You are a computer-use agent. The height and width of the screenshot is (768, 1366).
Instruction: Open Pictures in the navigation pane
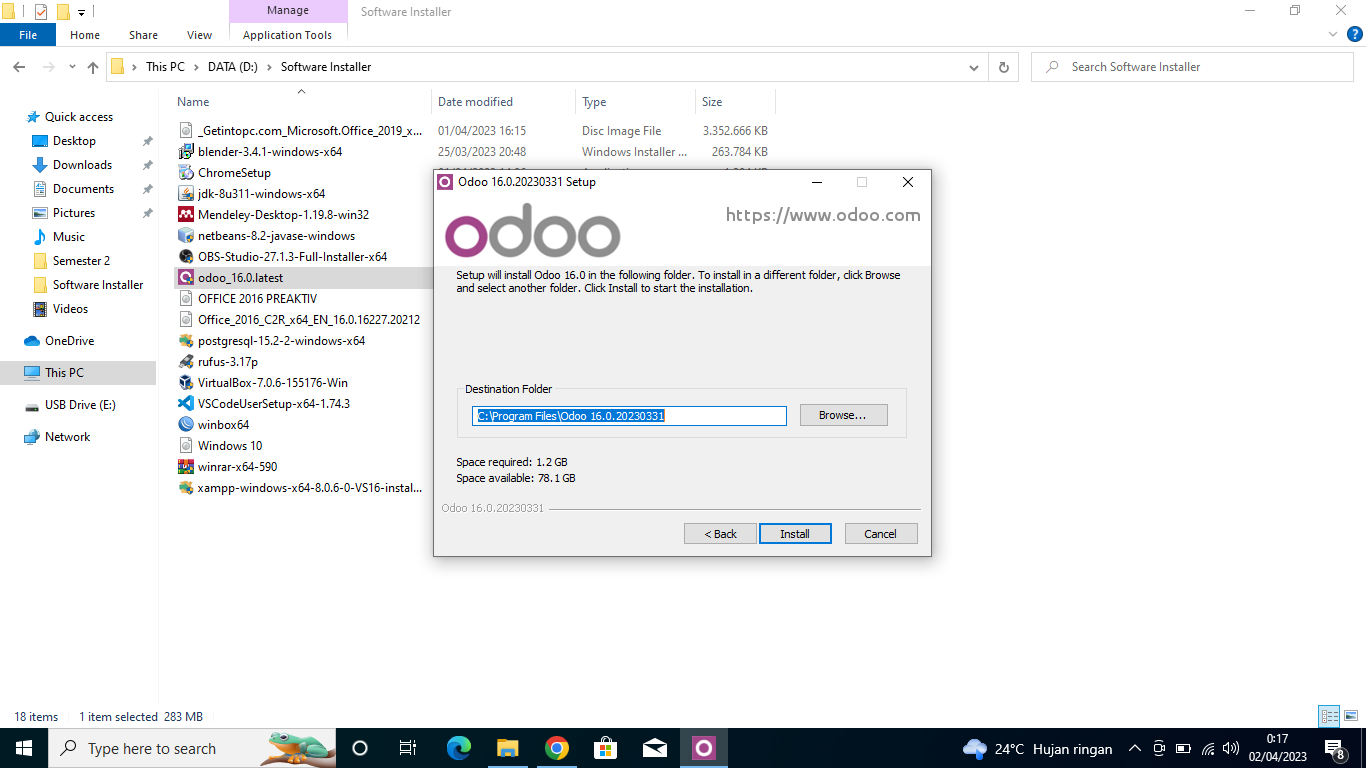coord(74,213)
